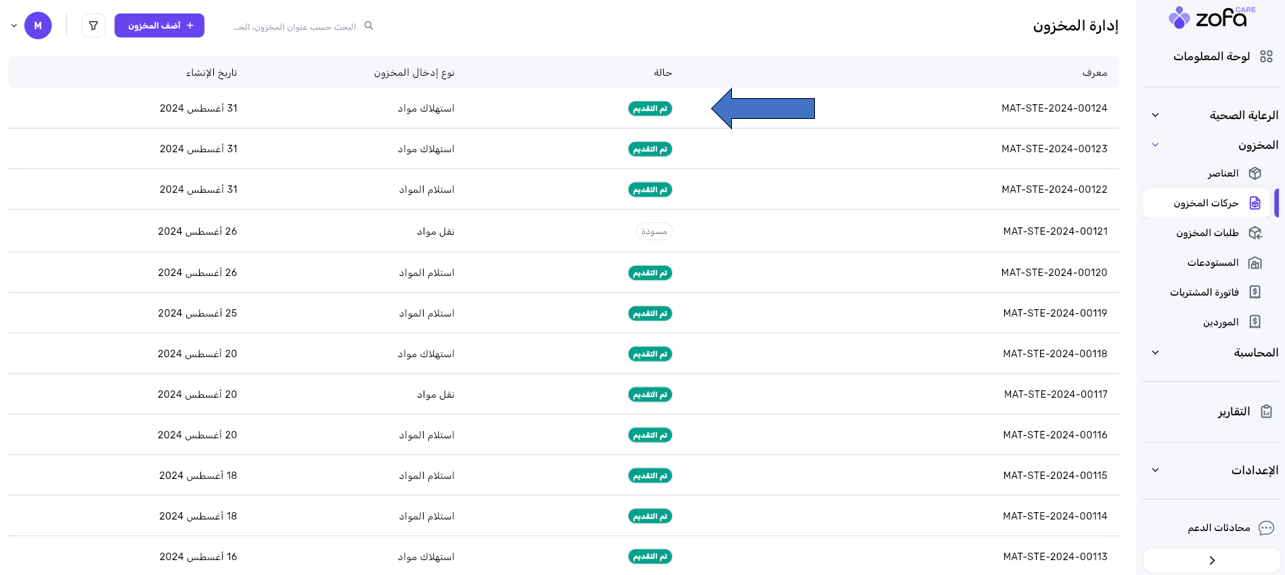Click the مسودة status badge

tap(654, 231)
